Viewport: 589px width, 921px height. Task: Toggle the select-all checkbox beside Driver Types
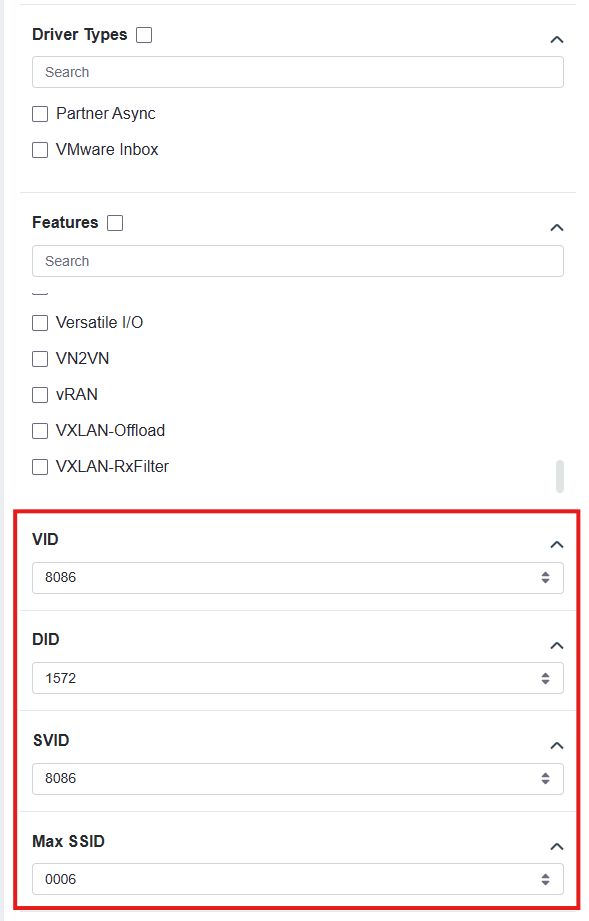(144, 33)
